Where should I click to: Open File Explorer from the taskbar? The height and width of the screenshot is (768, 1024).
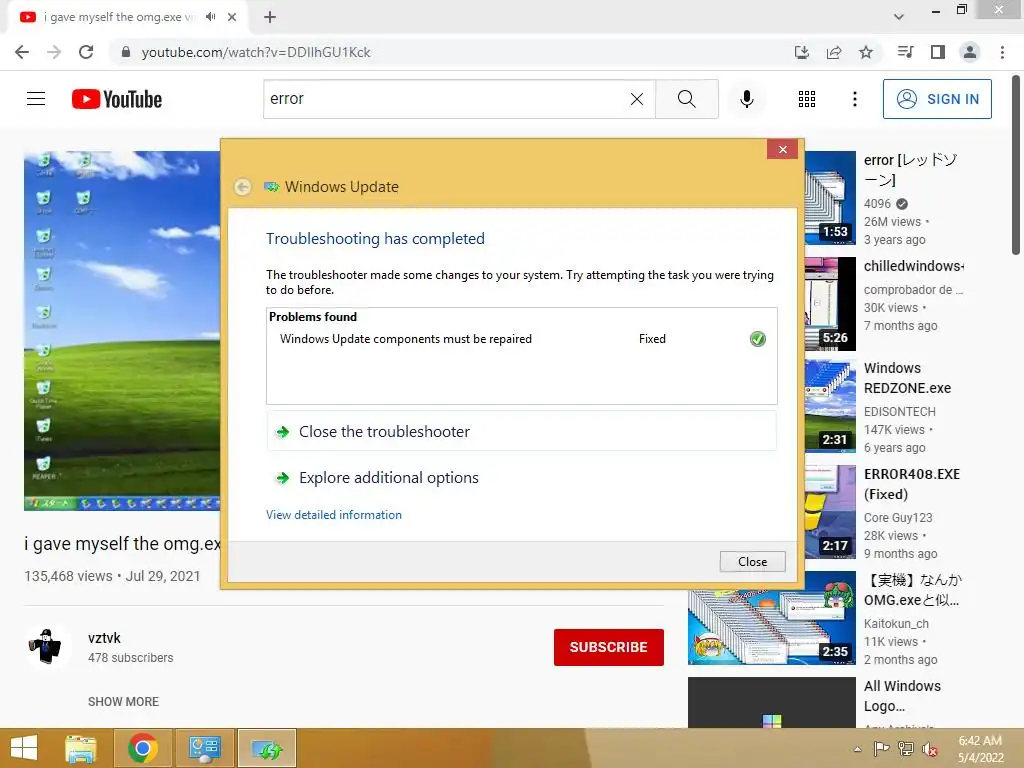pyautogui.click(x=80, y=748)
